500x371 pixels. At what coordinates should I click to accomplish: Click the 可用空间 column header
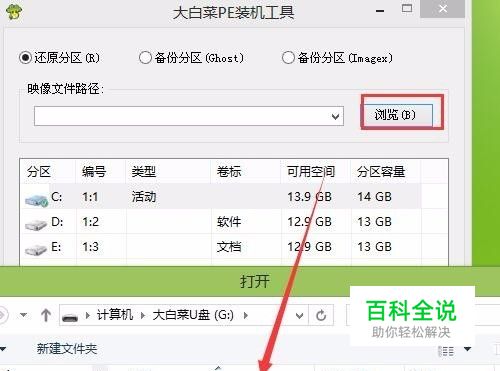tap(311, 172)
